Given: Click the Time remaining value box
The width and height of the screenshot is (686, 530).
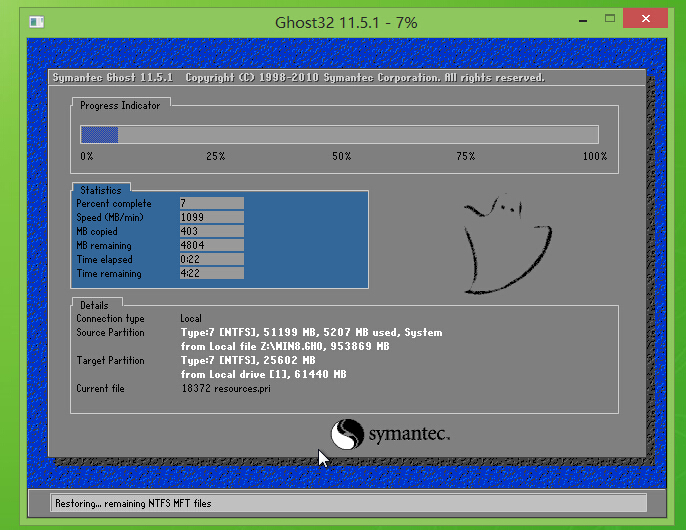Looking at the screenshot, I should click(211, 273).
